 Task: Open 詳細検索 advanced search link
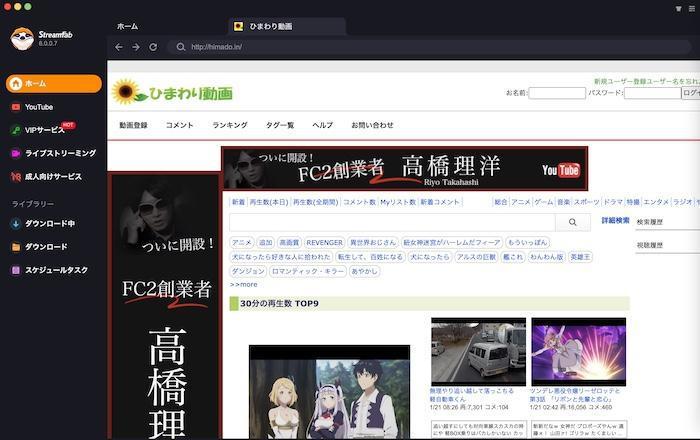(615, 220)
